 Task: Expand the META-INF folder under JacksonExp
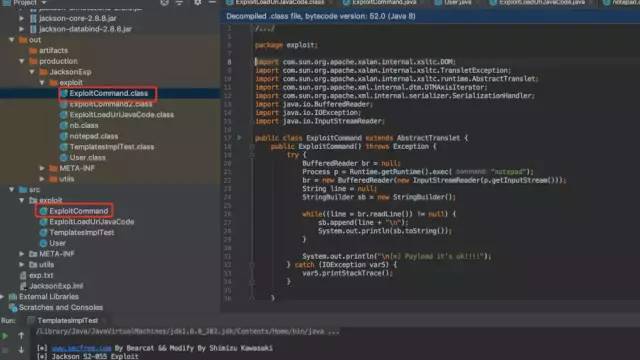click(x=42, y=168)
